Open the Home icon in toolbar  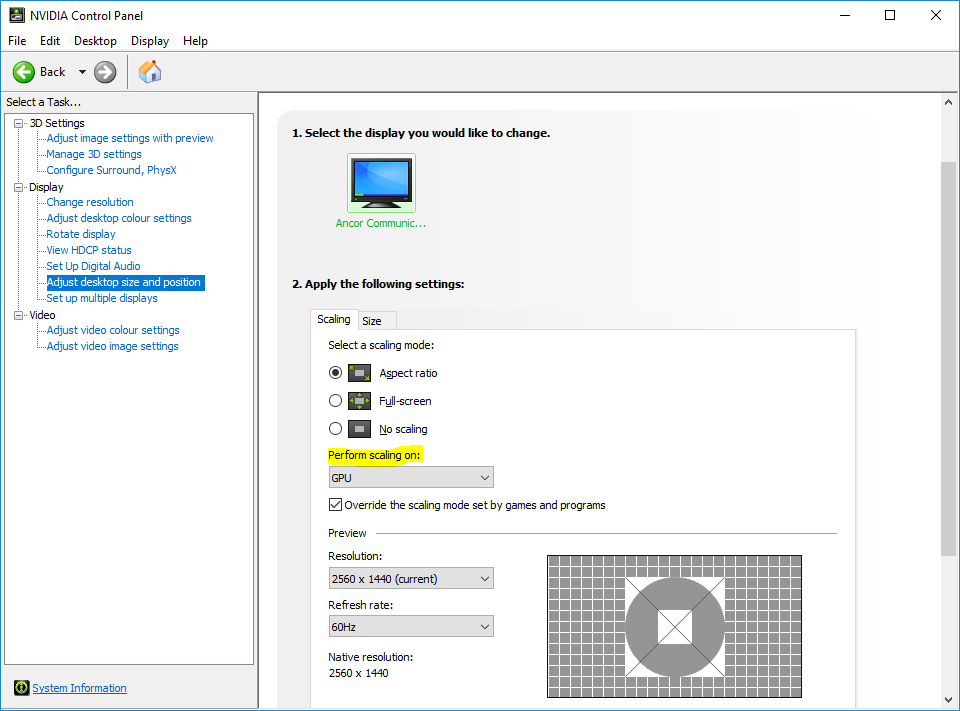(150, 72)
